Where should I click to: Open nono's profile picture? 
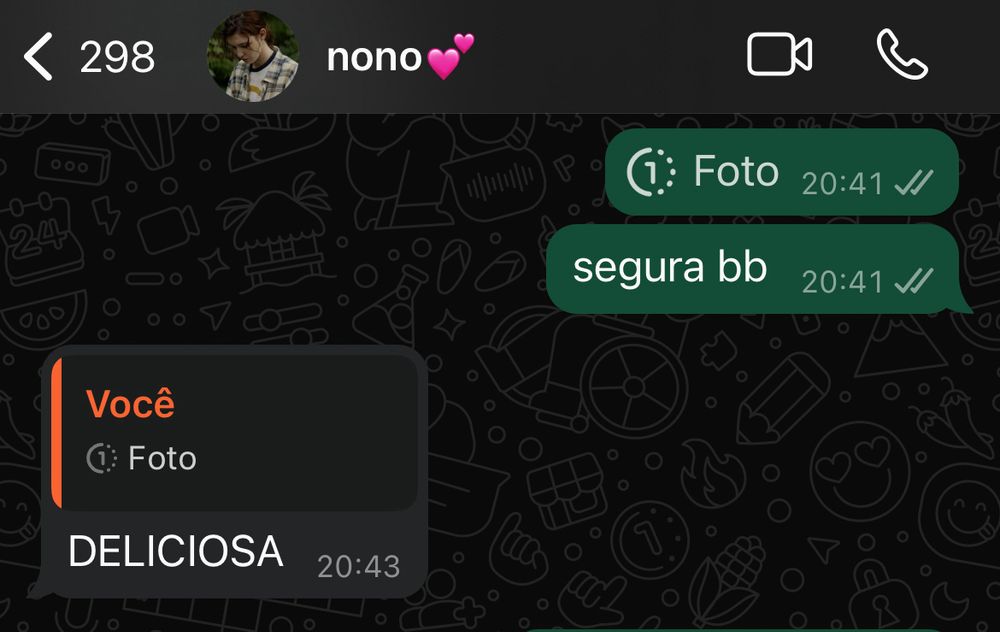click(x=253, y=56)
